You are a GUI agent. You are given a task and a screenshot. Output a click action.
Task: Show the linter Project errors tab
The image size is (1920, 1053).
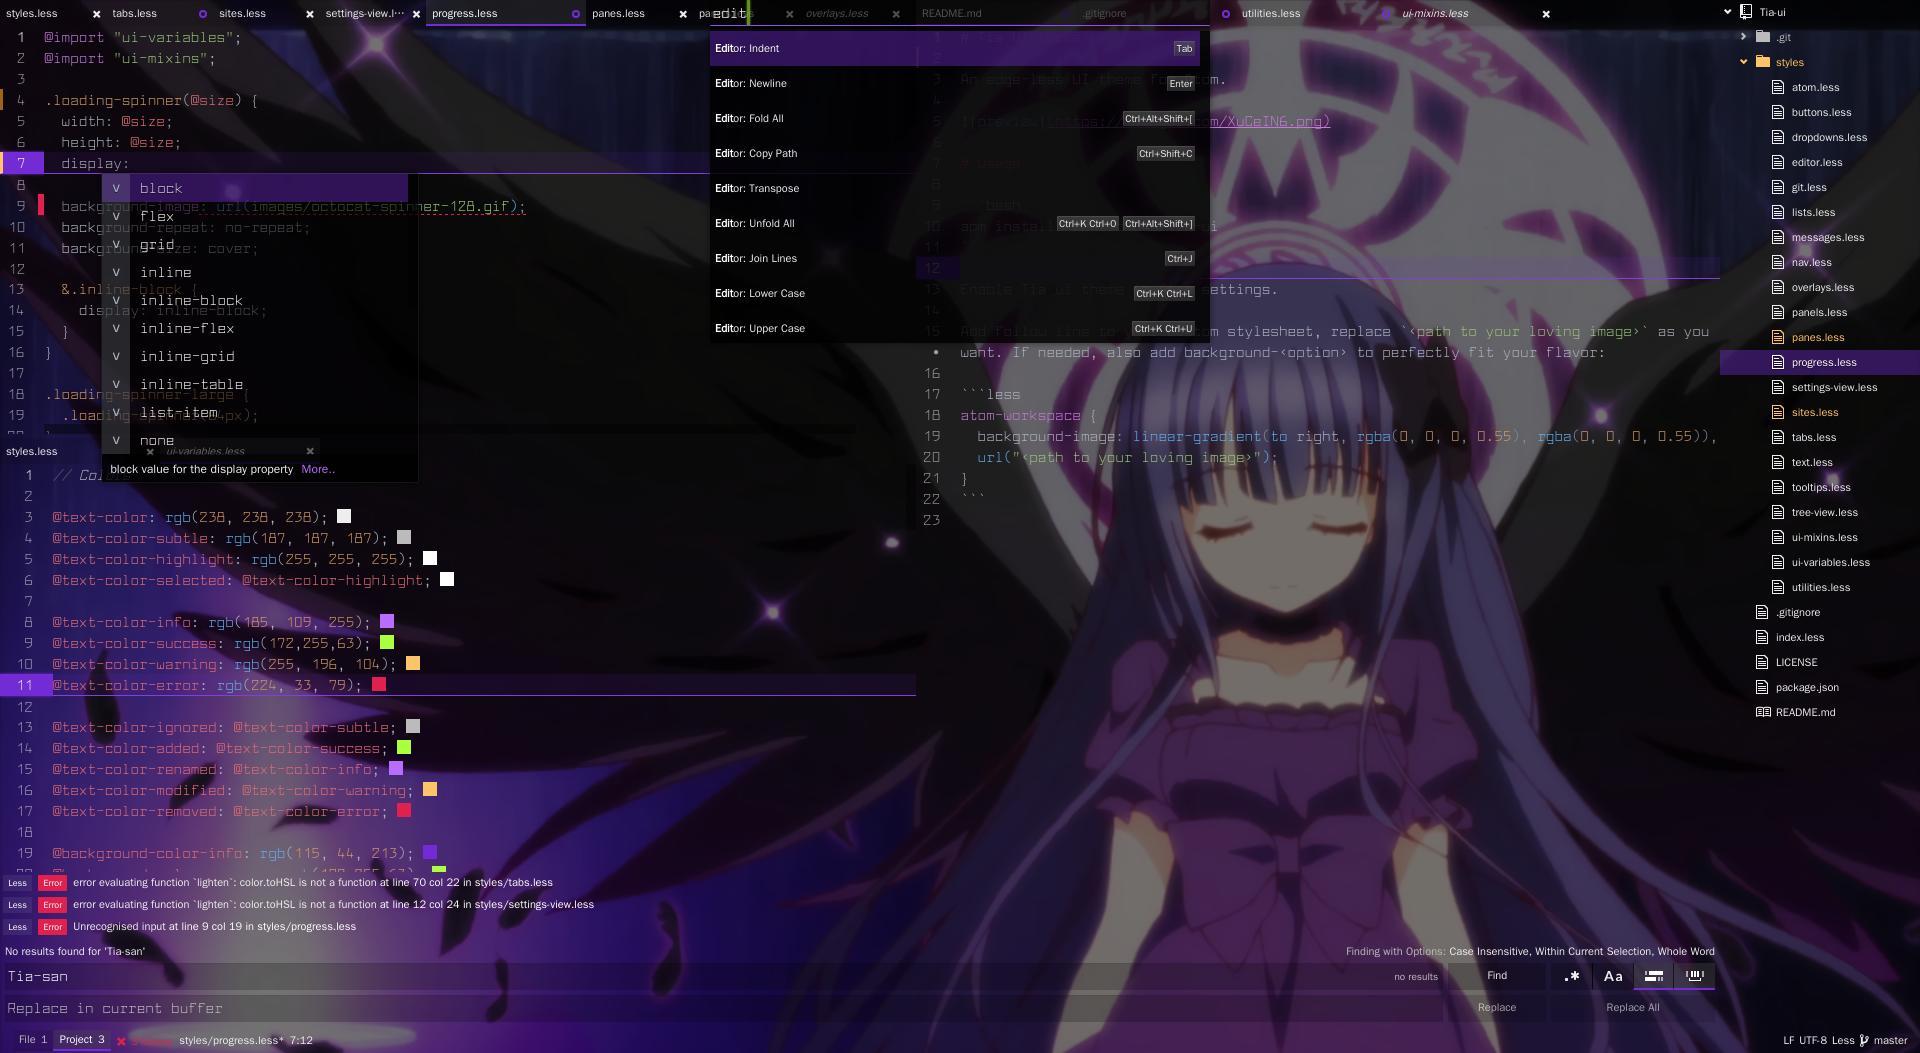(82, 1040)
